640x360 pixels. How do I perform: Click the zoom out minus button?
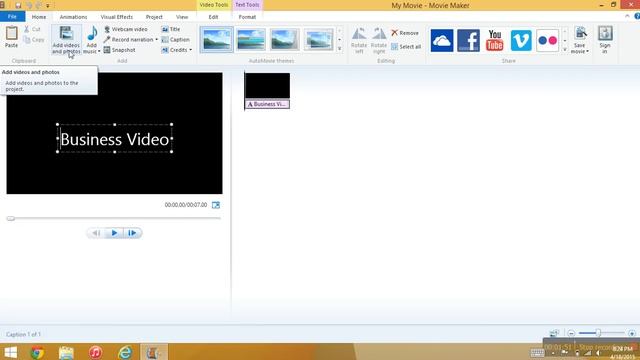pyautogui.click(x=571, y=333)
